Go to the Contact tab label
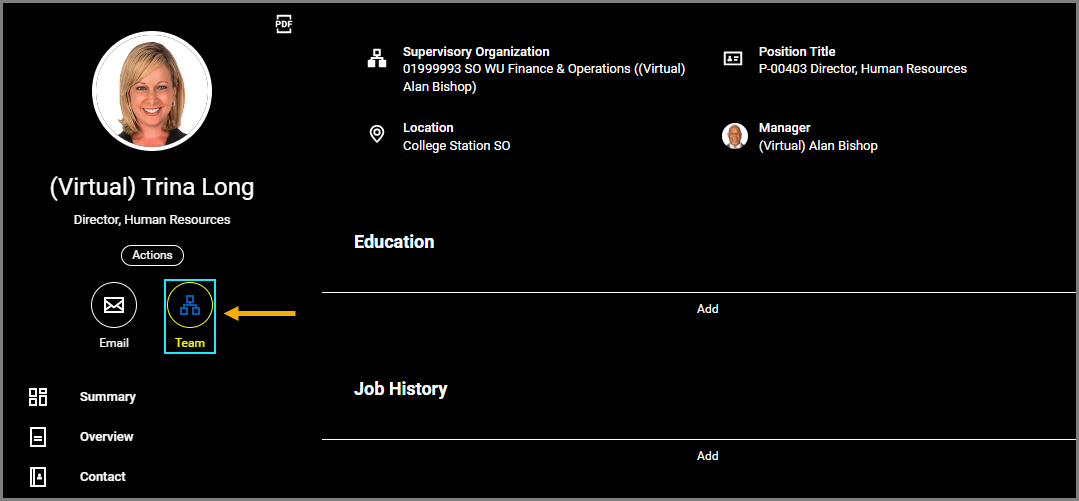Screen dimensions: 1079x501 [x=103, y=477]
